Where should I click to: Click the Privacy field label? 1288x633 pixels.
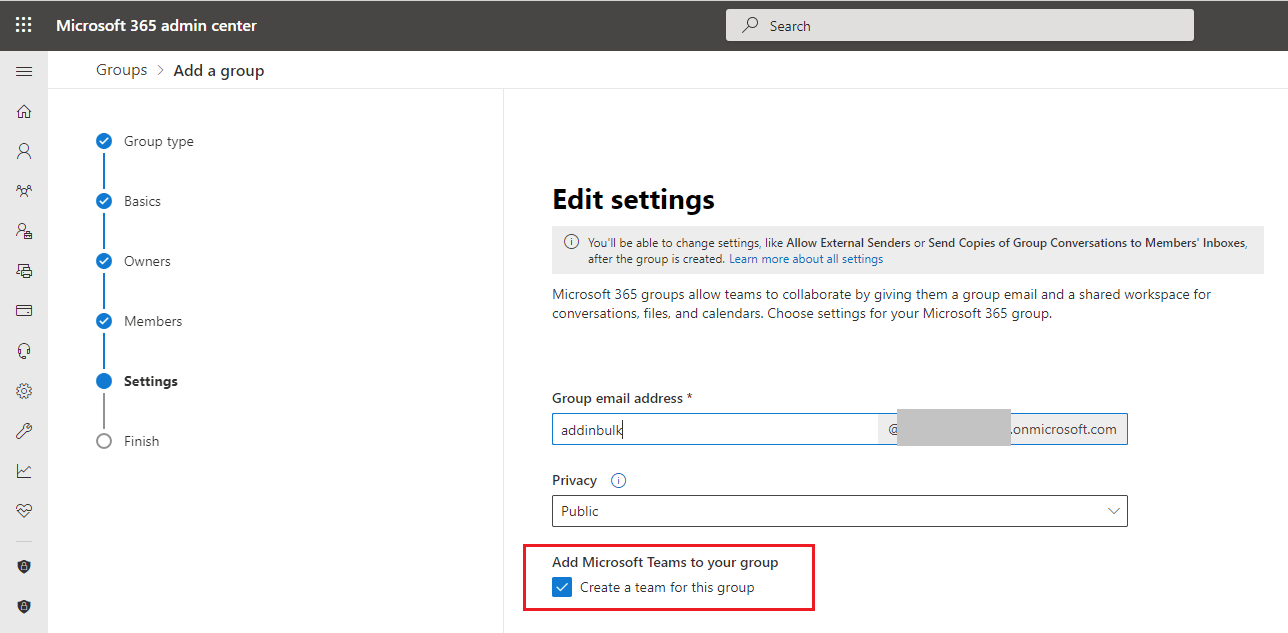[x=574, y=480]
